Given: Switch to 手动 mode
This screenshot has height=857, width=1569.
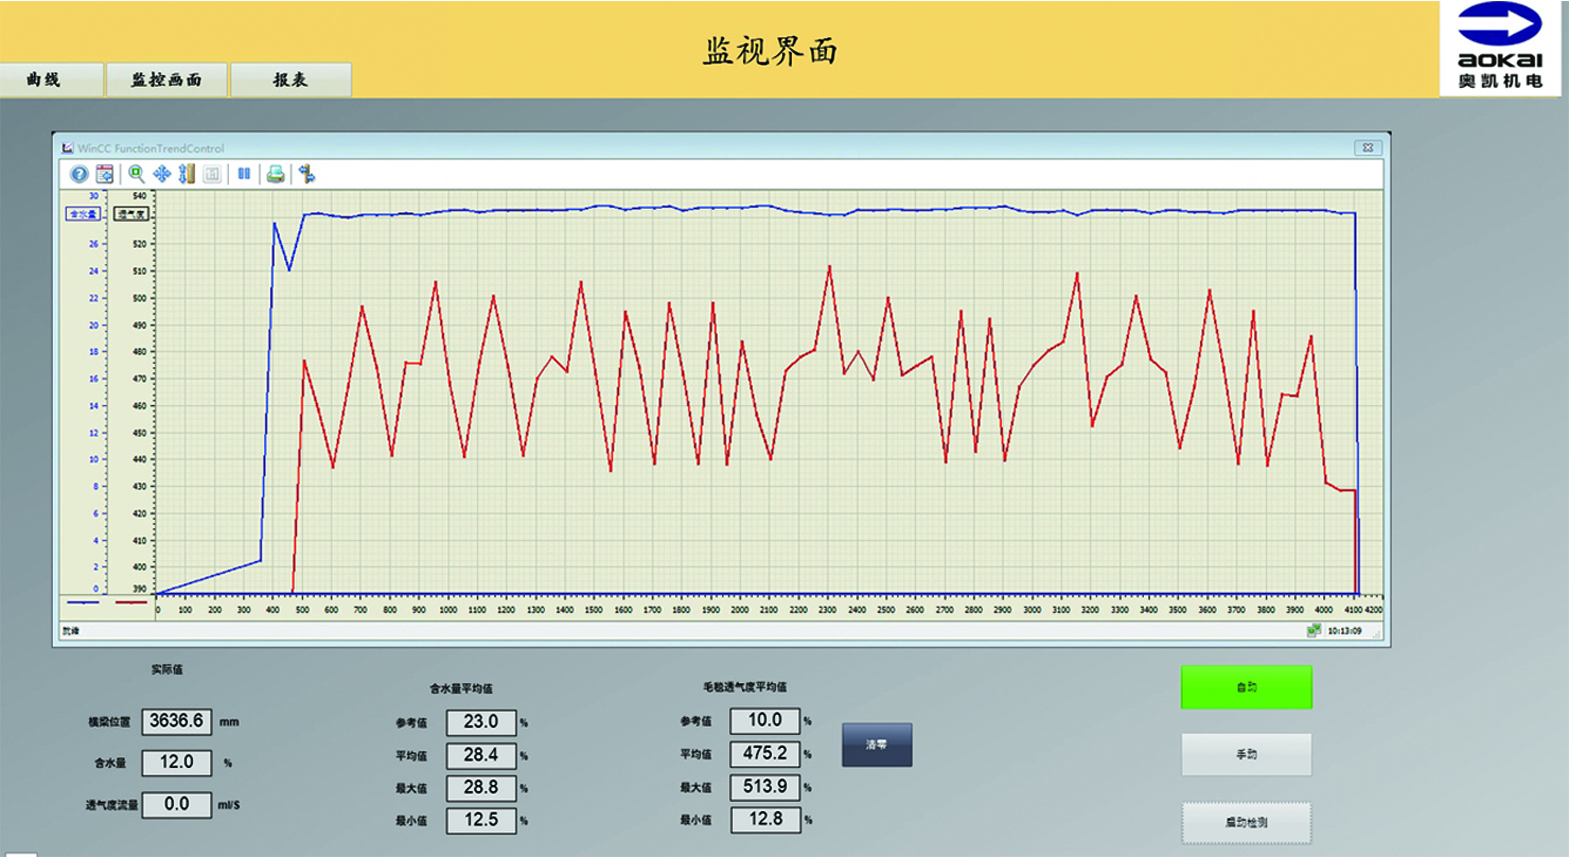Looking at the screenshot, I should pyautogui.click(x=1246, y=755).
